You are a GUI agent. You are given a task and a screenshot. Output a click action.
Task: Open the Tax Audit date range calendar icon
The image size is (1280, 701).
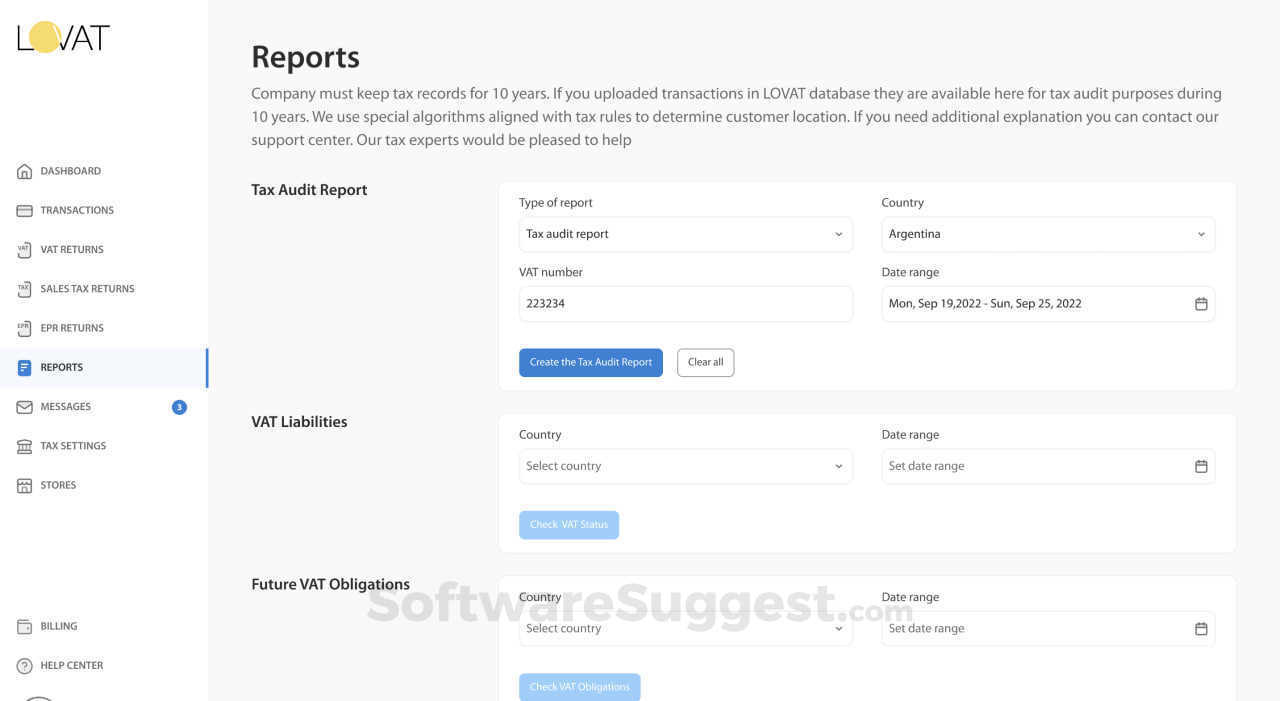[1201, 304]
